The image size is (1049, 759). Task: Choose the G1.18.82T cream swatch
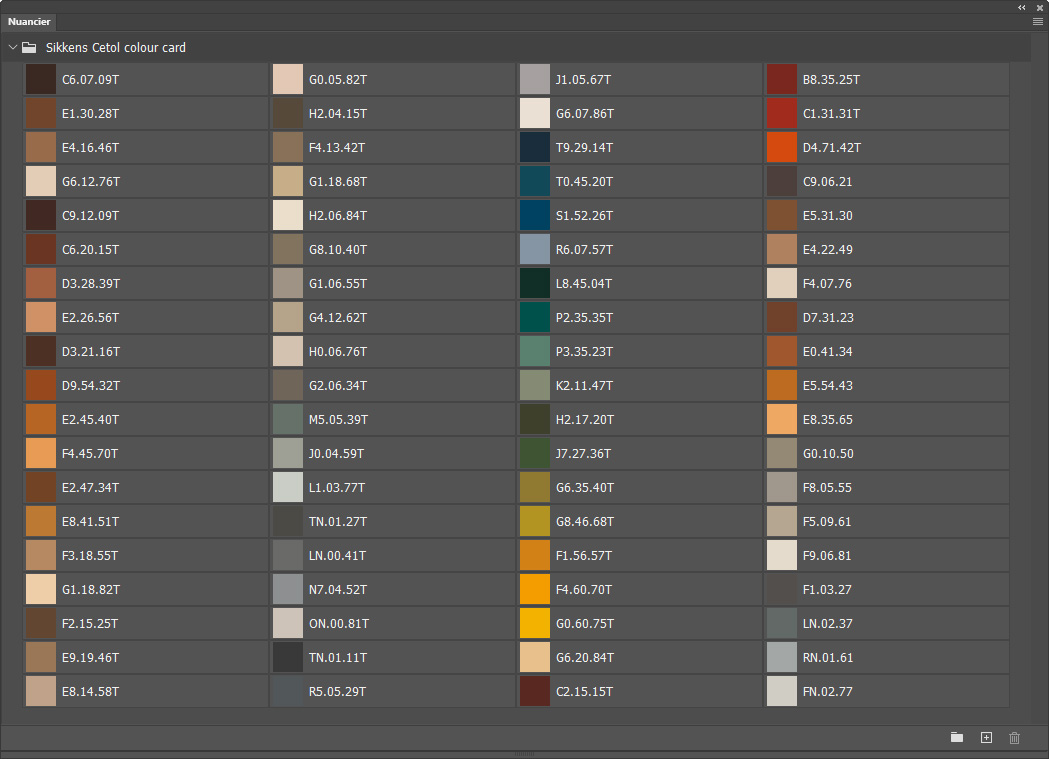click(41, 589)
